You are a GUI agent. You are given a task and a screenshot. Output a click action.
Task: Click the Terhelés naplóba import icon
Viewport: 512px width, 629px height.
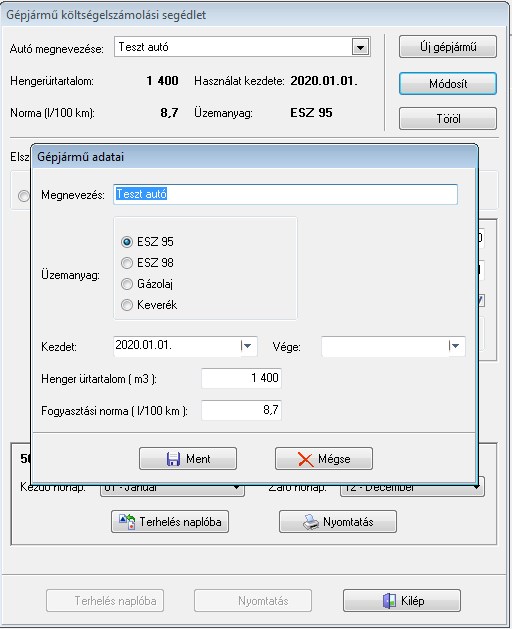pyautogui.click(x=127, y=521)
